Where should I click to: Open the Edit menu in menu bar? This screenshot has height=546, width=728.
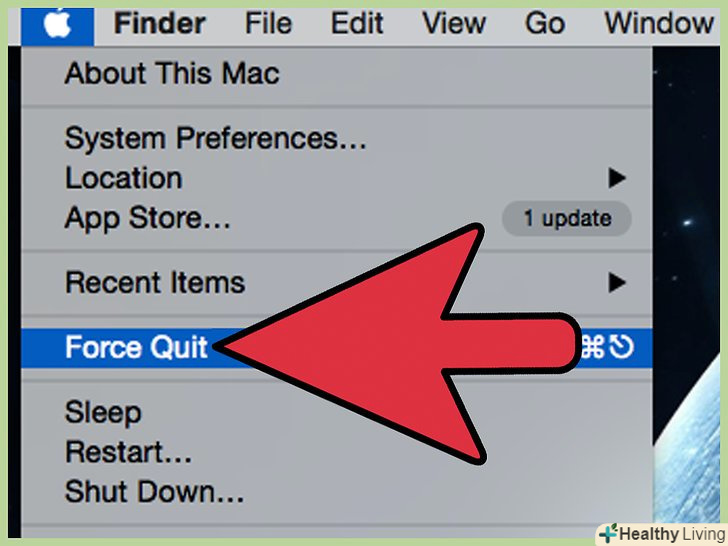coord(357,23)
